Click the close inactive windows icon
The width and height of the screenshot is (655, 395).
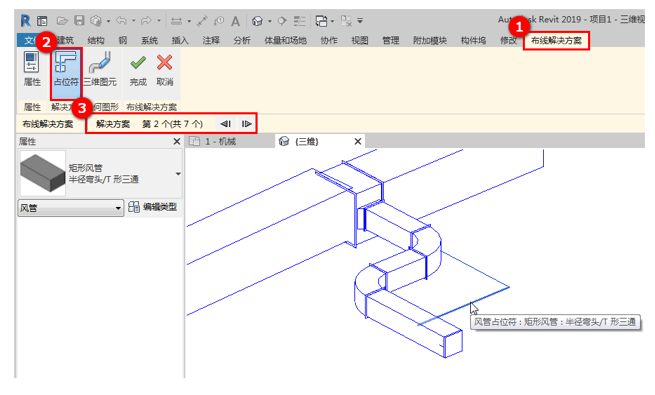pyautogui.click(x=346, y=20)
